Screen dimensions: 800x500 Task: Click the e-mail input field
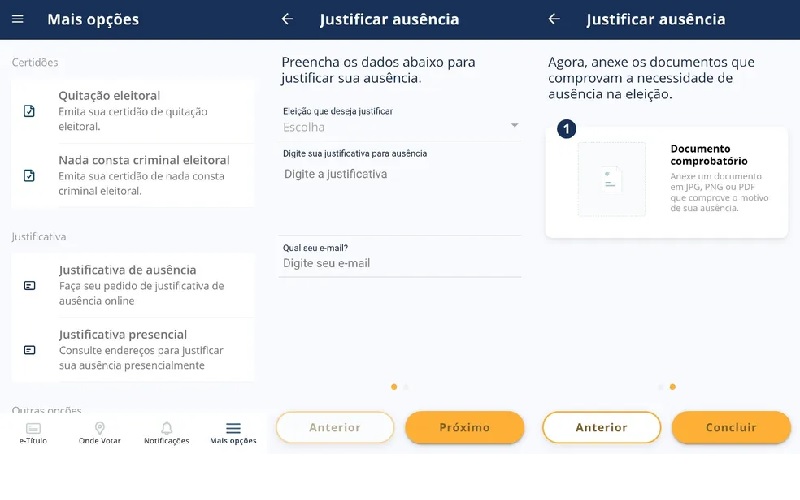point(400,263)
